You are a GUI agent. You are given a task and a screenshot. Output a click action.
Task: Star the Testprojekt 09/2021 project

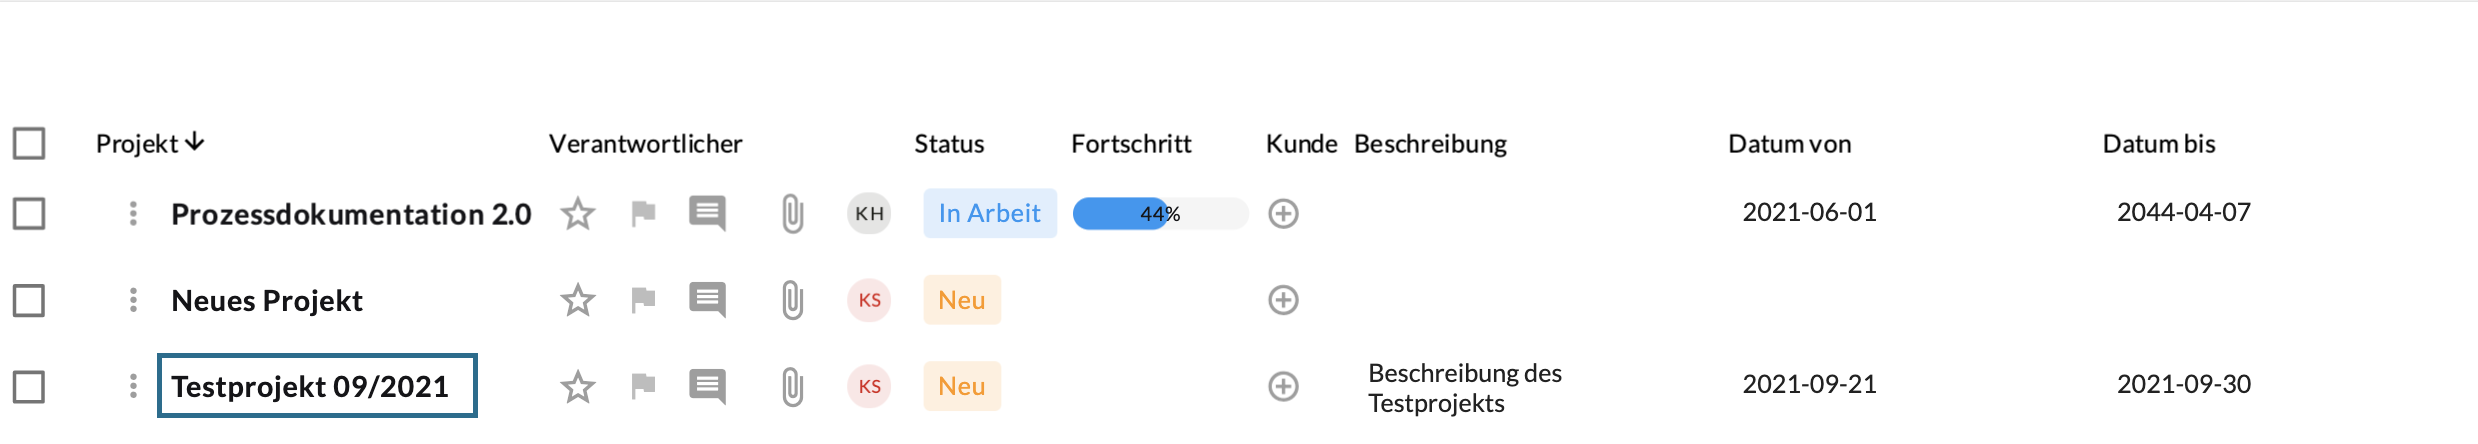(x=577, y=387)
